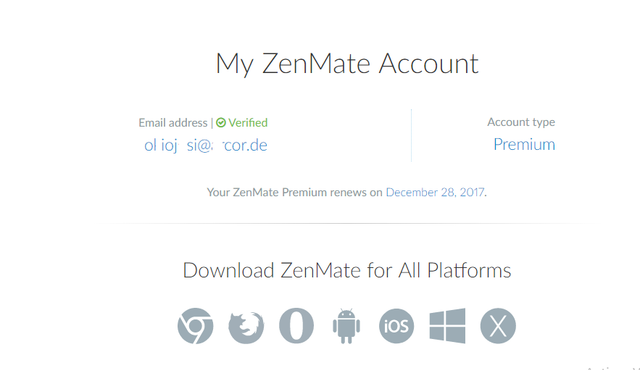Open the Android robot download icon
640x370 pixels.
coord(347,326)
